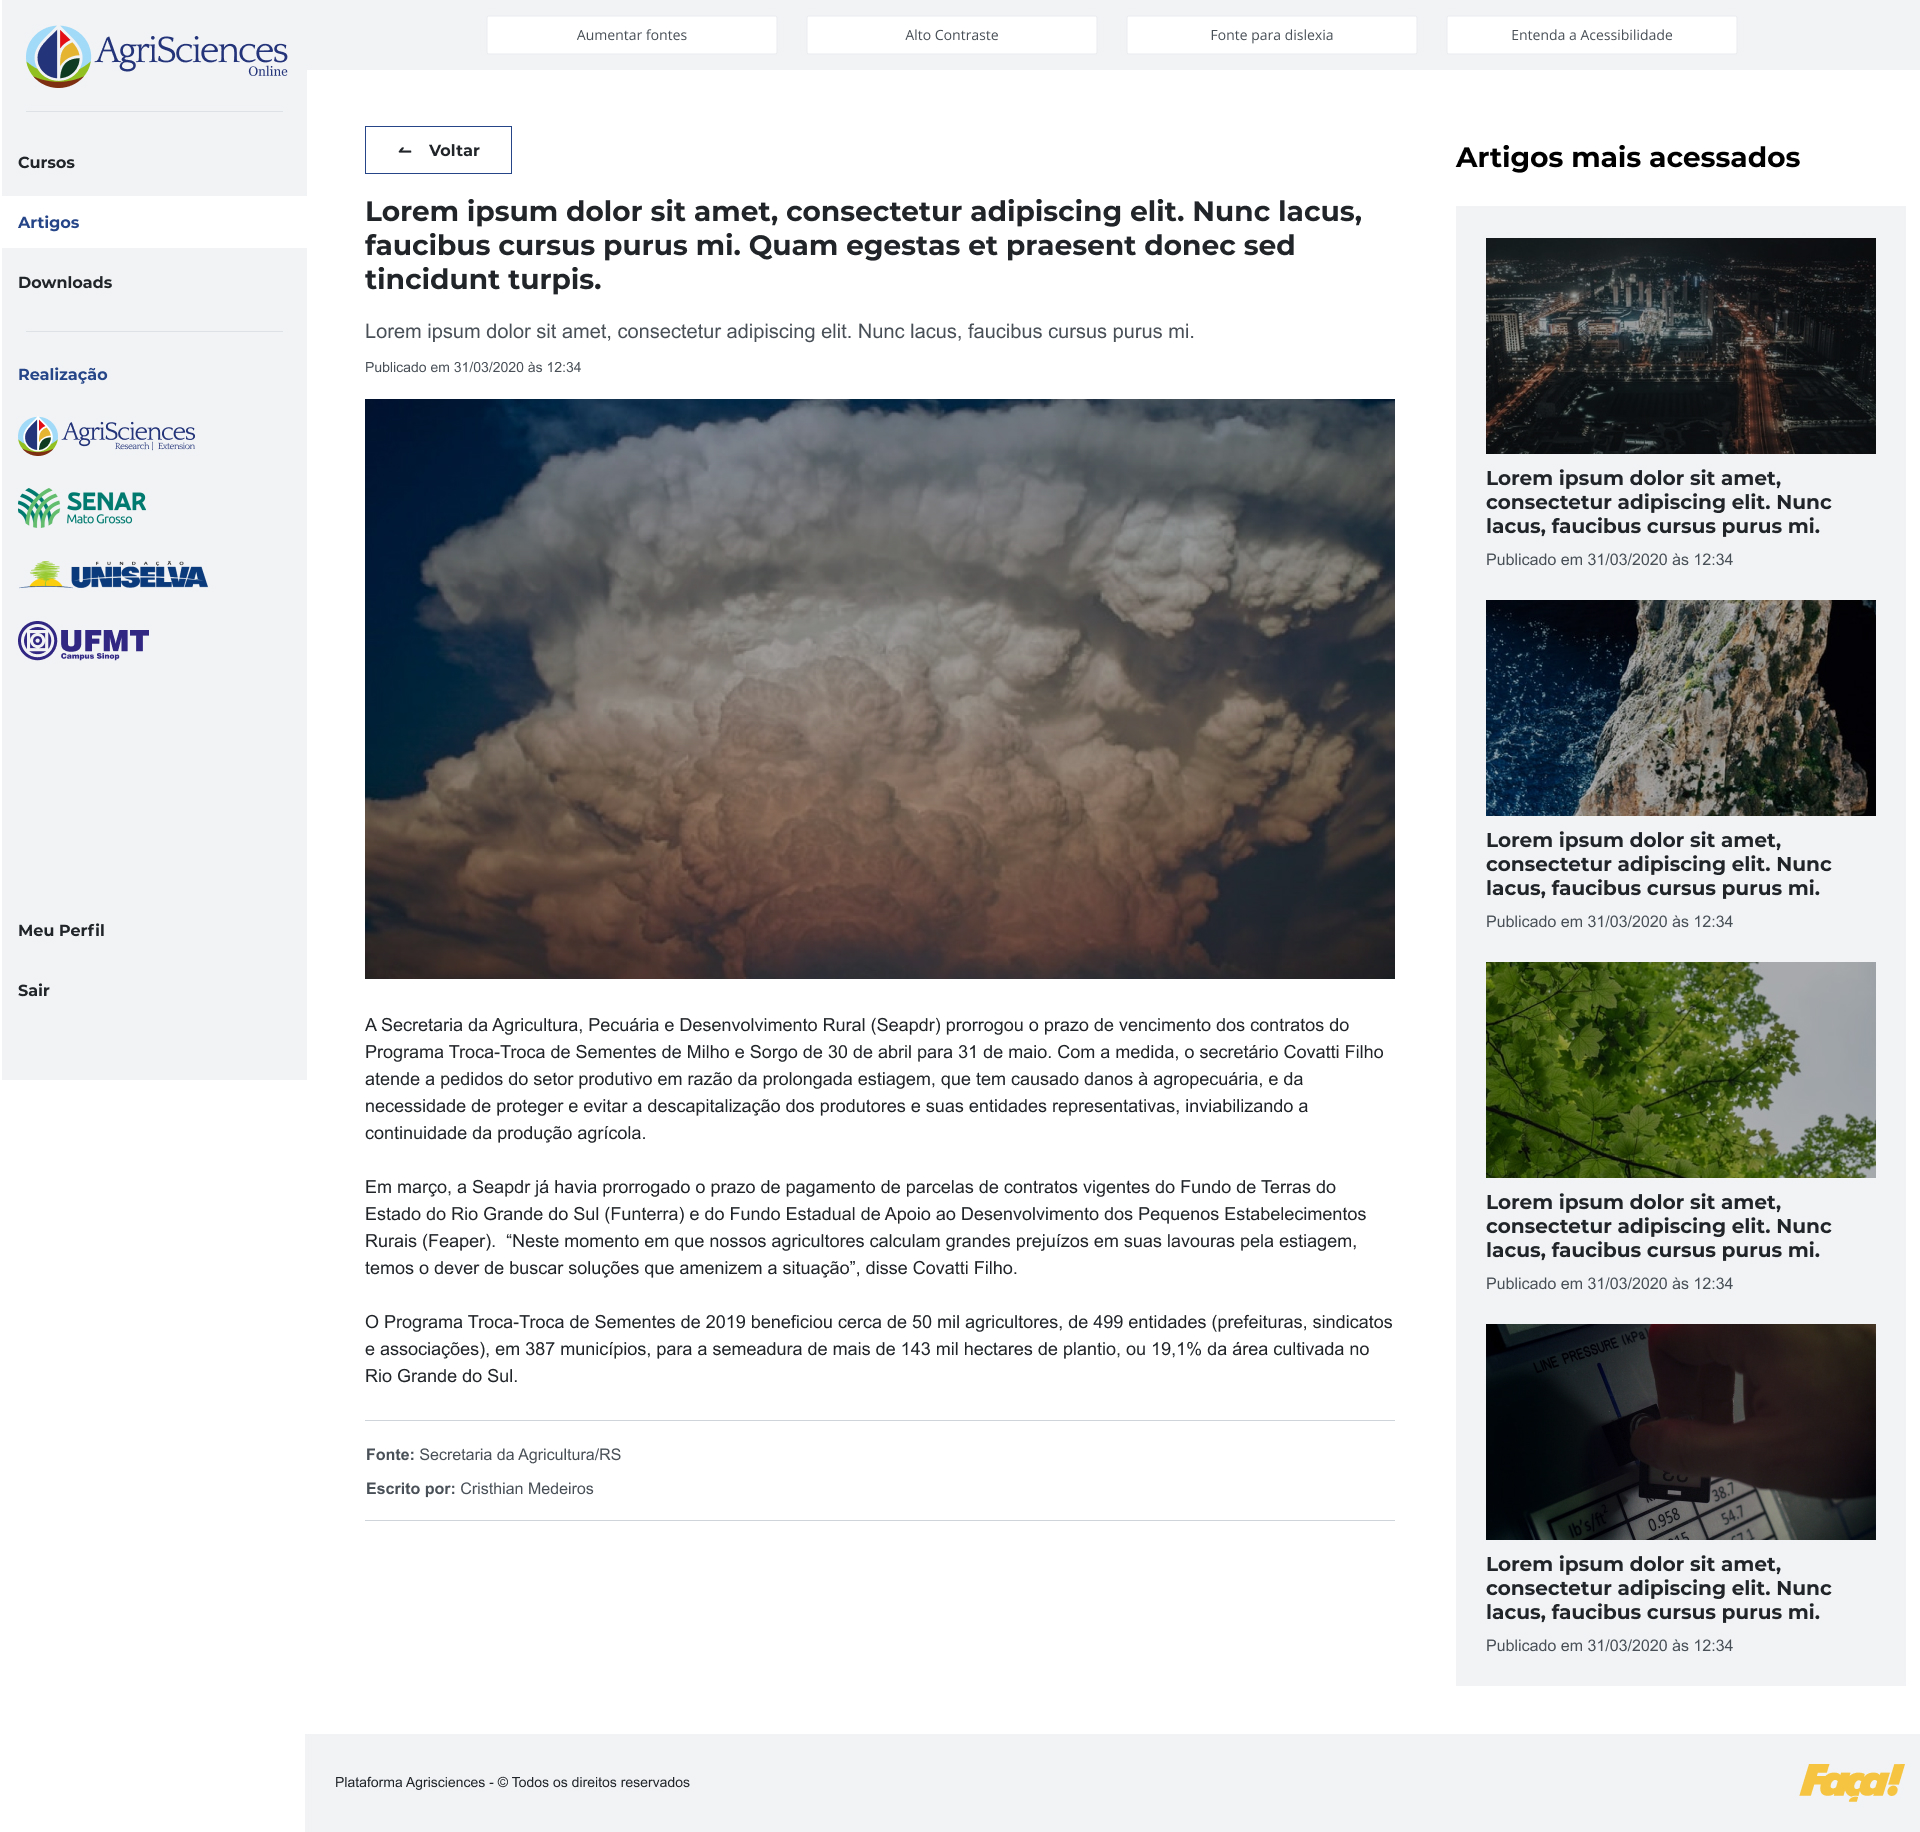The image size is (1920, 1832).
Task: Enable Fonte para dislexia option
Action: coord(1271,35)
